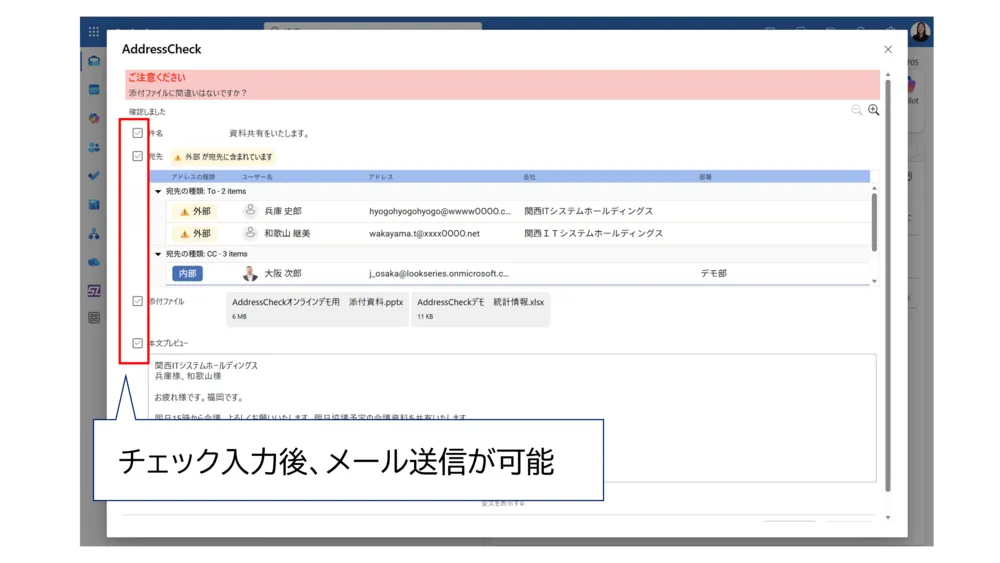Open Word icon in Outlook sidebar
The height and width of the screenshot is (563, 1000).
coord(94,205)
